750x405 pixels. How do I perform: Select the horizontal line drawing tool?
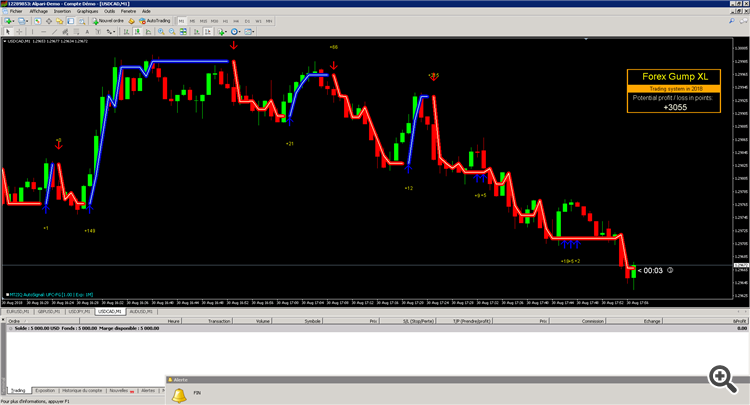(44, 32)
